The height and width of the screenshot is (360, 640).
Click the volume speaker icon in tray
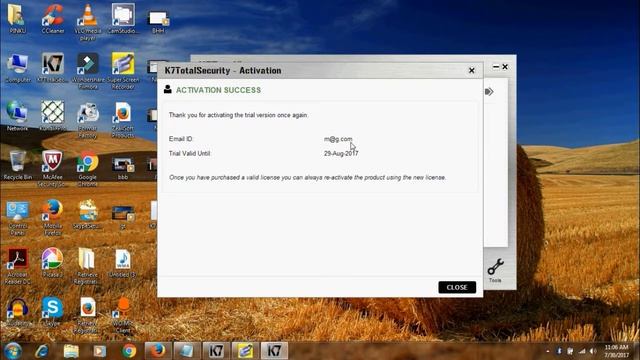pyautogui.click(x=593, y=351)
